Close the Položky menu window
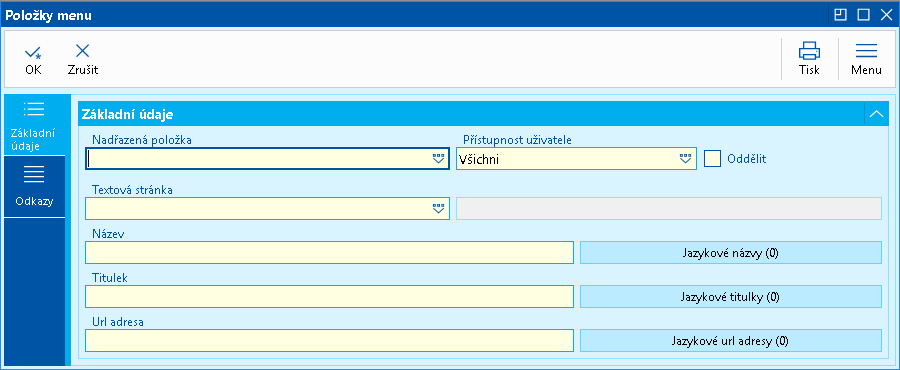The image size is (900, 370). pos(886,15)
